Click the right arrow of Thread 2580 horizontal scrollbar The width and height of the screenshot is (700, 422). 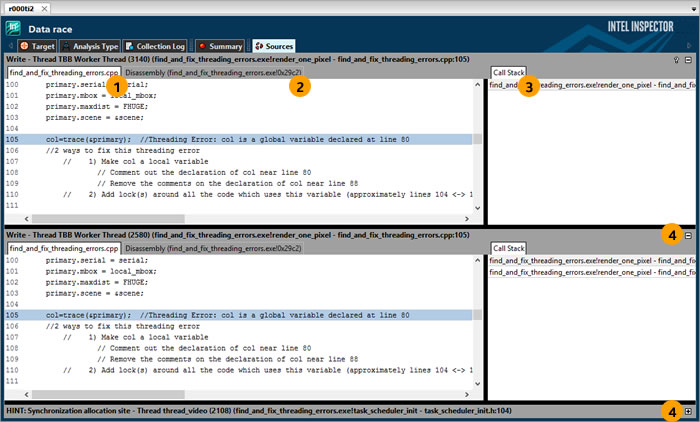467,395
